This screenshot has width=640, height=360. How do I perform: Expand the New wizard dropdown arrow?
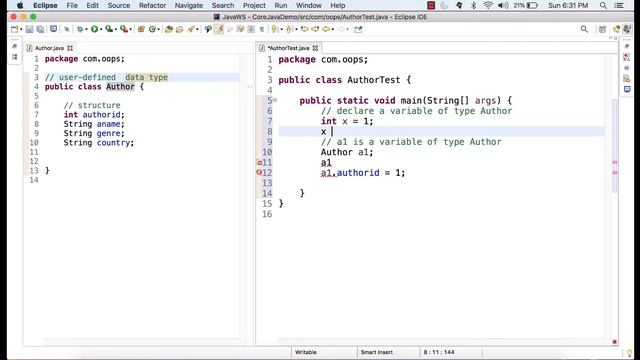click(x=21, y=29)
